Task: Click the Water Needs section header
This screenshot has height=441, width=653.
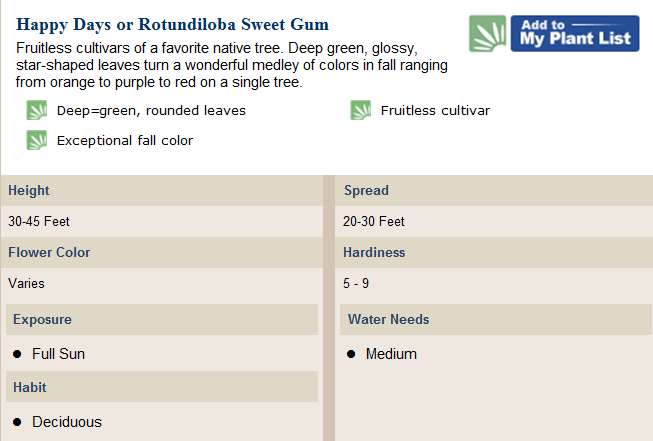Action: click(496, 319)
